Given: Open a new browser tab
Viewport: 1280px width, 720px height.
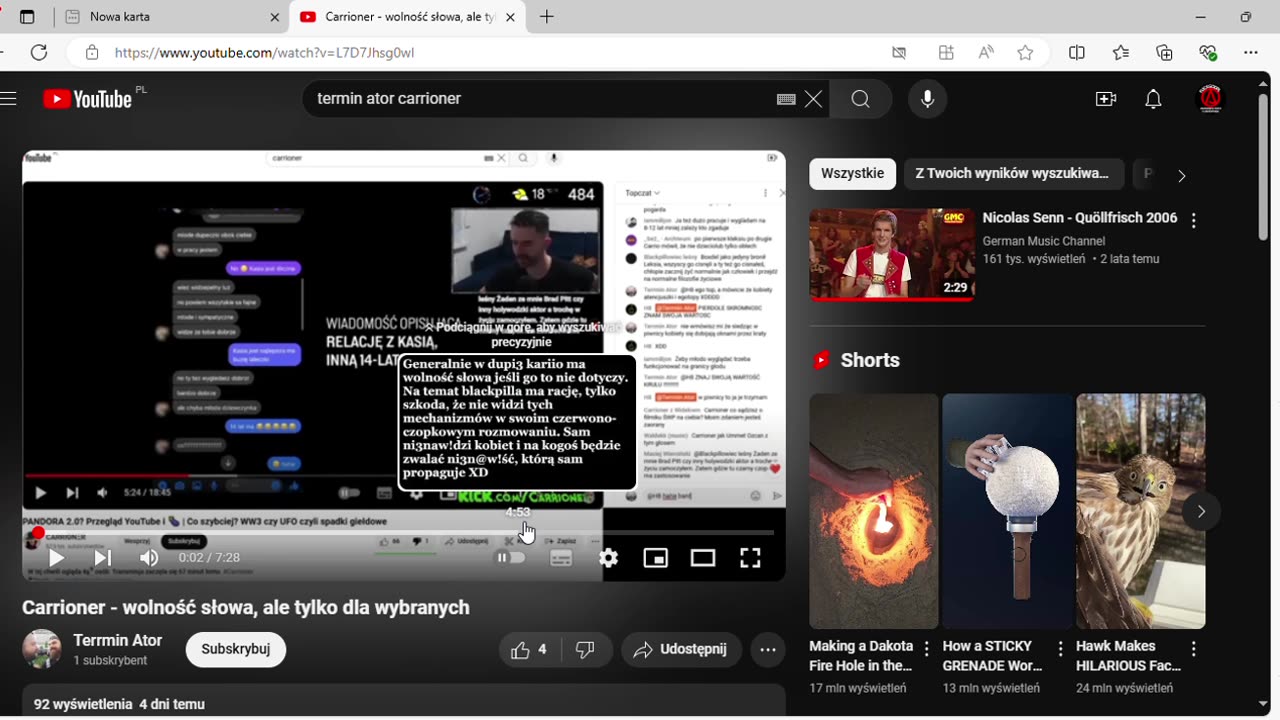Looking at the screenshot, I should point(547,17).
